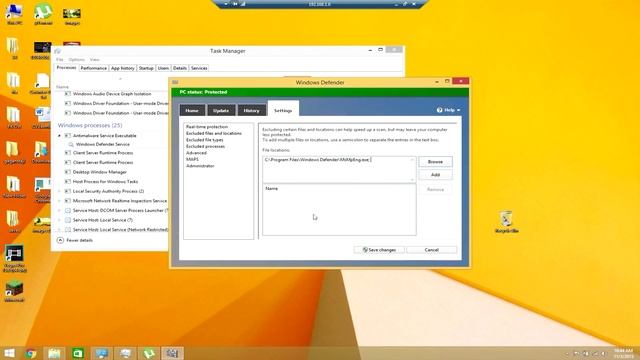Click Antimalware Service Executable process icon
The height and width of the screenshot is (360, 640).
(x=68, y=136)
